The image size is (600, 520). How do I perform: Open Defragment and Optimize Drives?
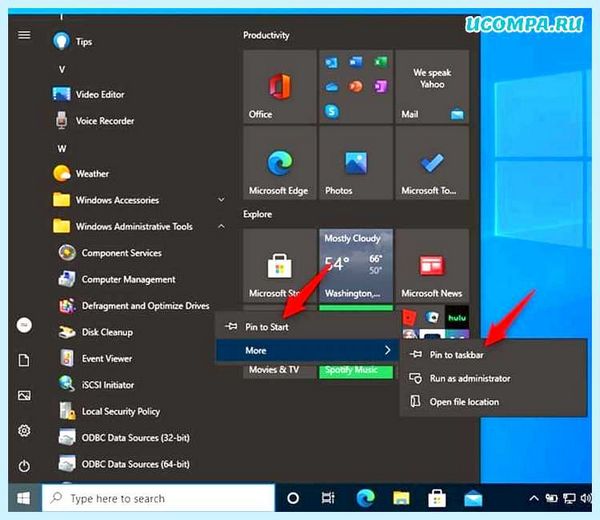(x=134, y=305)
